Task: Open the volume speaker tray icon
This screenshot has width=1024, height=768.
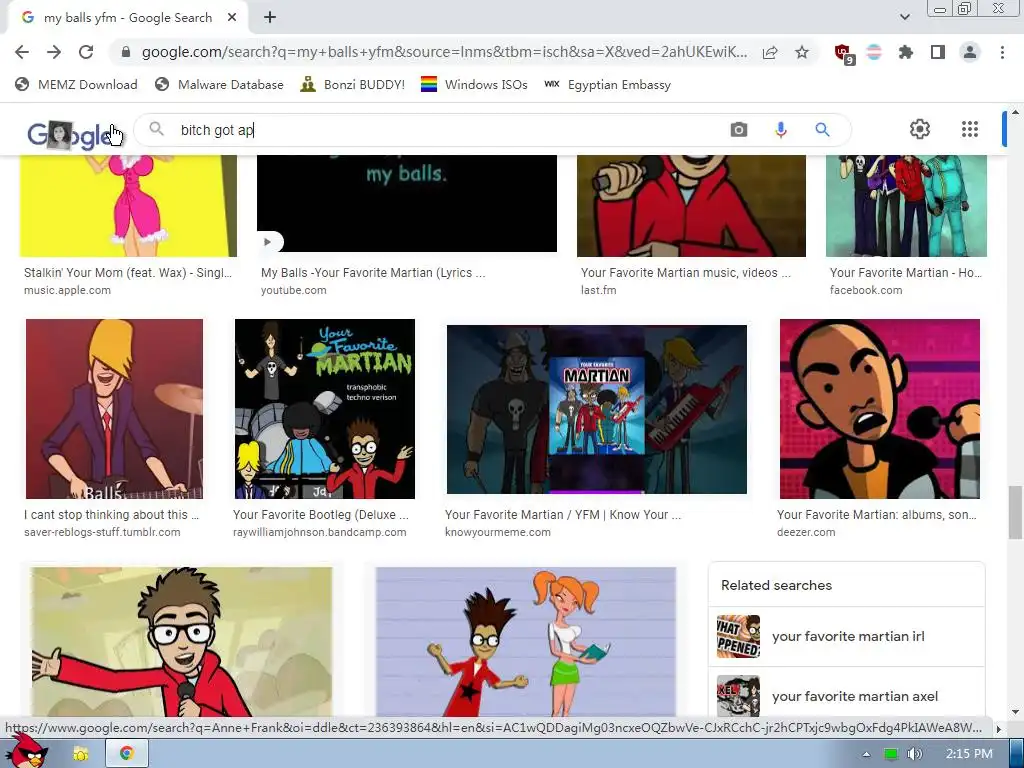Action: [x=915, y=754]
